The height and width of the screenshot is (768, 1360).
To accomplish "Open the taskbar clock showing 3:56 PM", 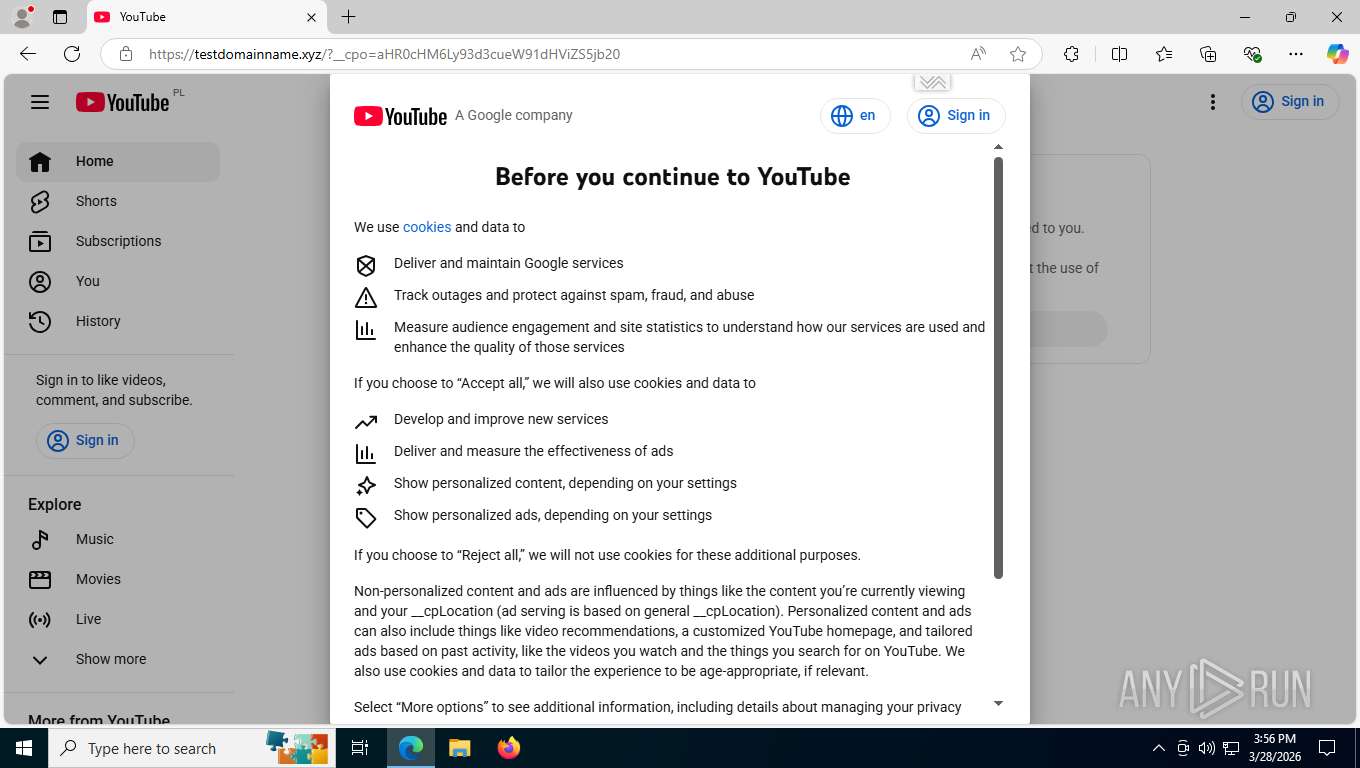I will point(1274,748).
